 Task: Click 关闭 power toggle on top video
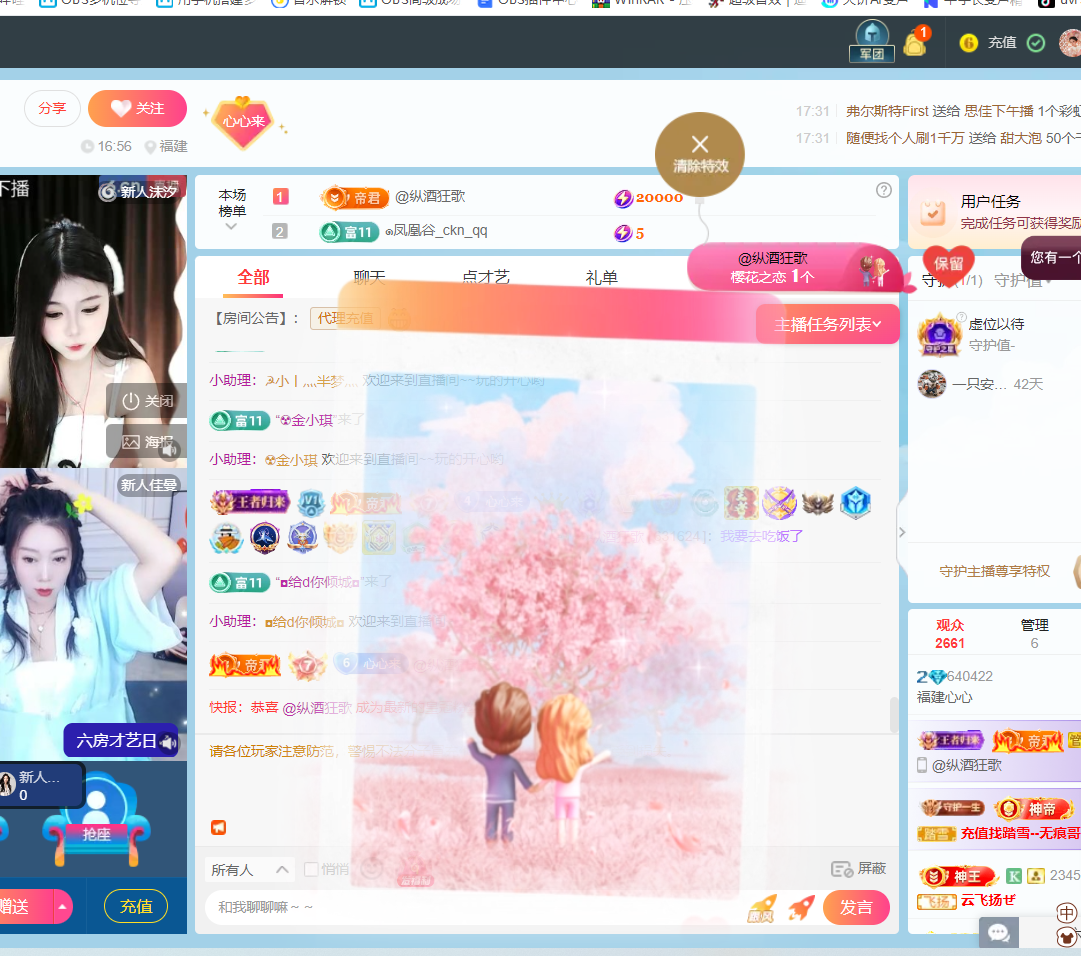tap(147, 400)
